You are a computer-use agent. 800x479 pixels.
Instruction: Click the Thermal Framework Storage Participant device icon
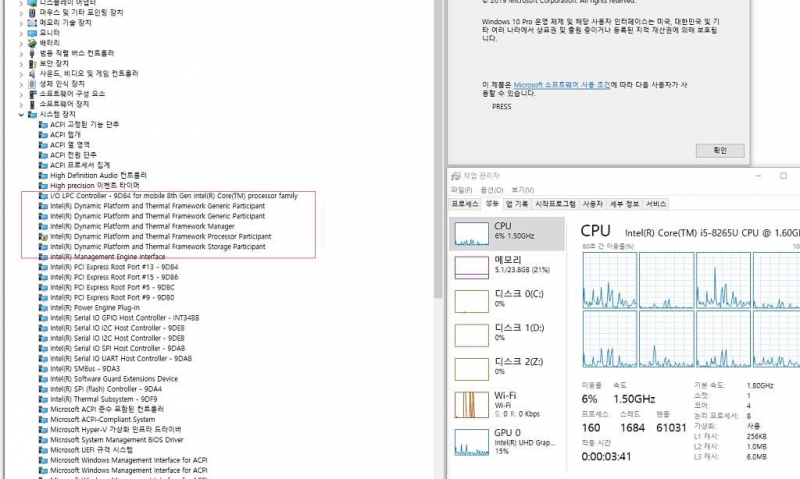[x=43, y=247]
